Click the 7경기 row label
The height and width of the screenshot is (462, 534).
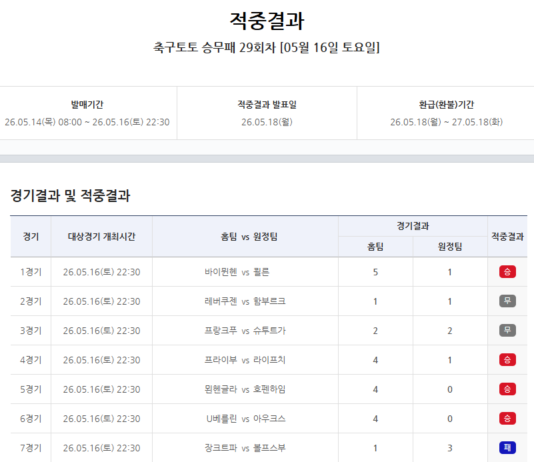[x=31, y=448]
